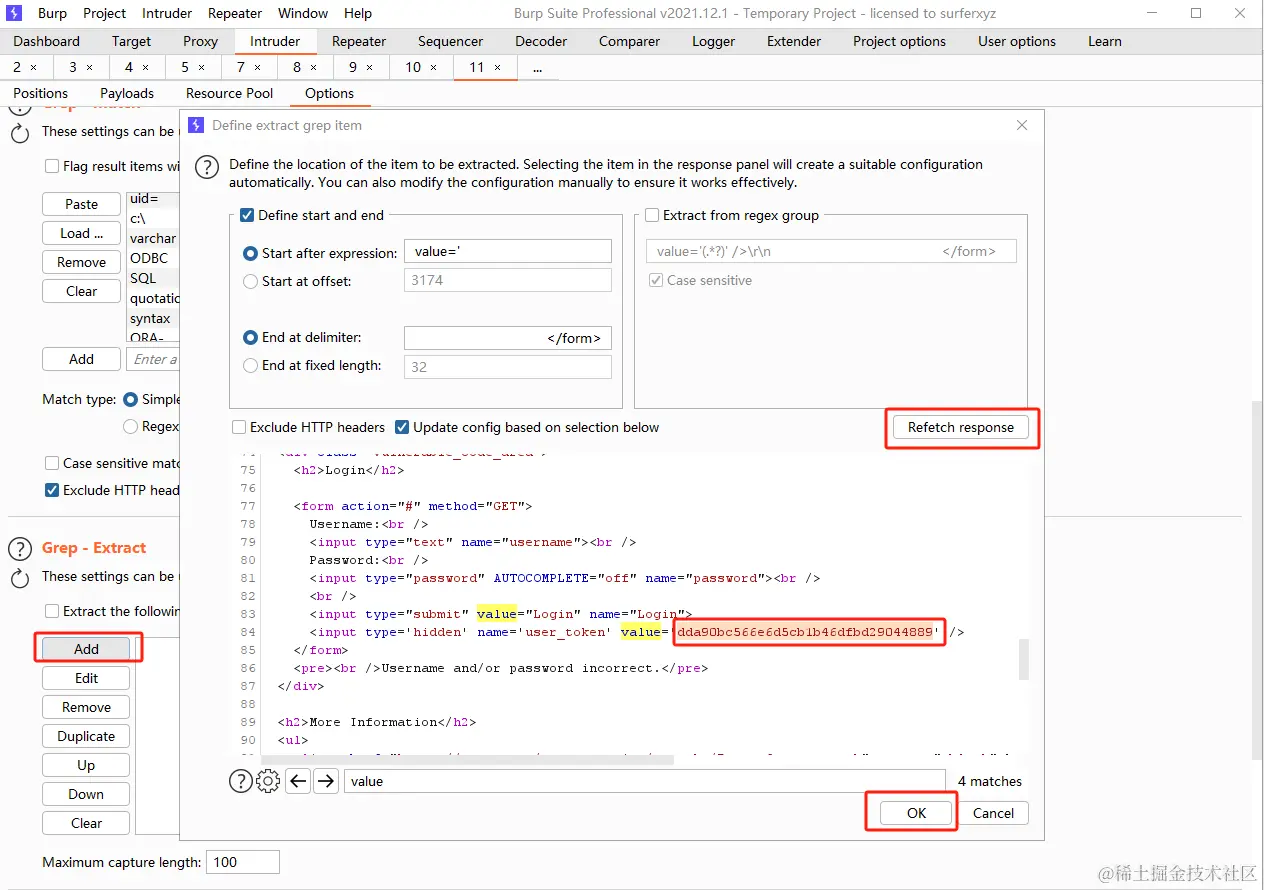This screenshot has width=1264, height=890.
Task: Go to next search match arrow
Action: click(x=326, y=781)
